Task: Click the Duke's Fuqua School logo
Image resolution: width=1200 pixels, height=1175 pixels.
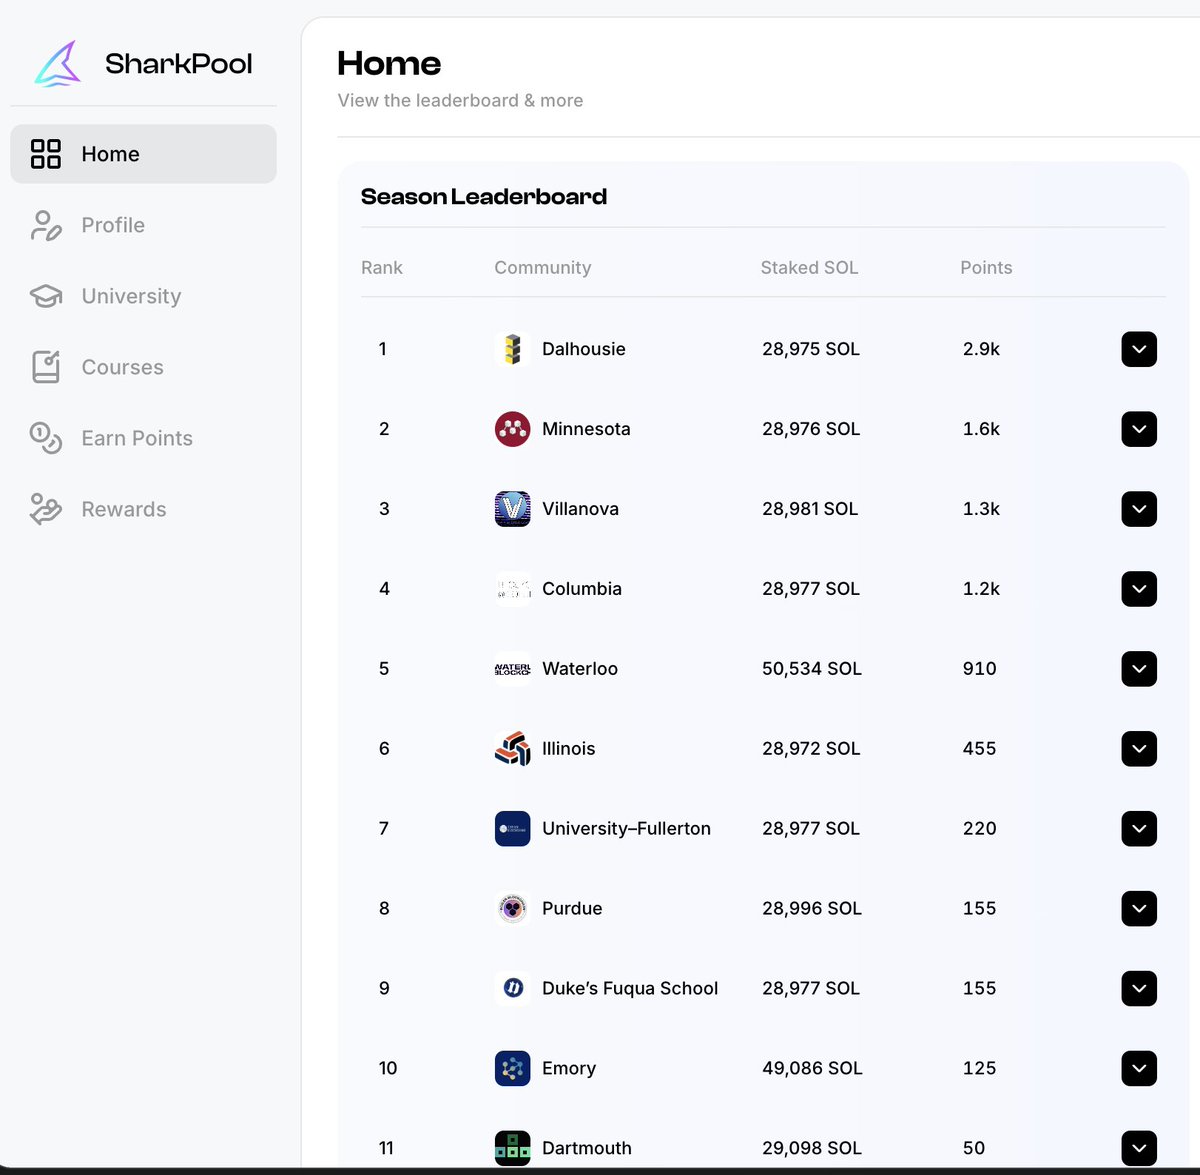Action: [x=513, y=989]
